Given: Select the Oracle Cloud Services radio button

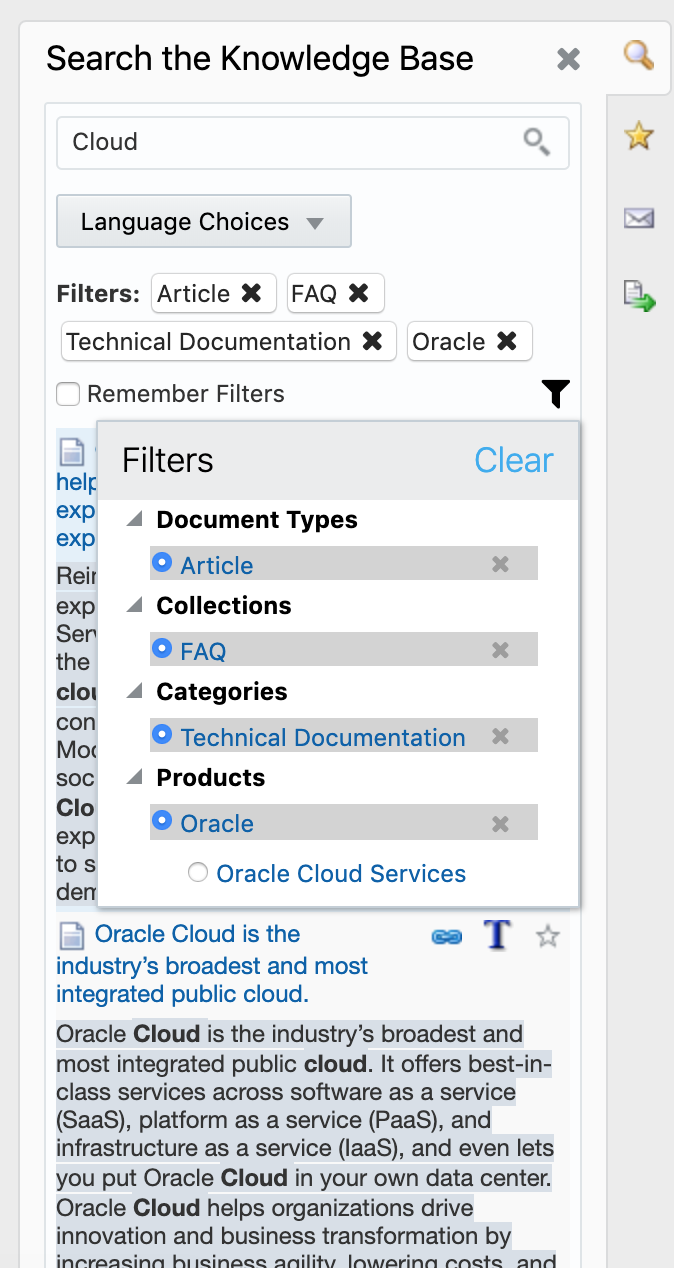Looking at the screenshot, I should [198, 873].
